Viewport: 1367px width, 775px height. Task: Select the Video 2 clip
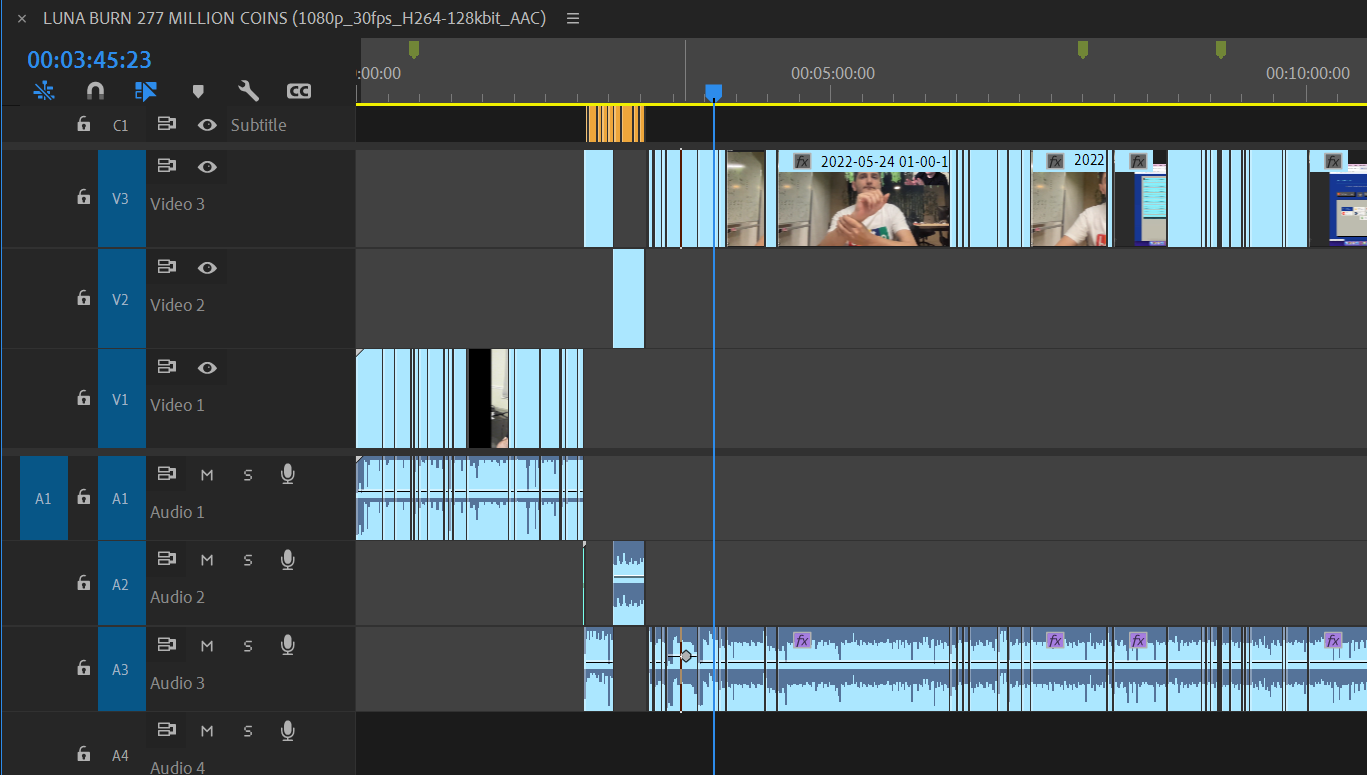(629, 298)
